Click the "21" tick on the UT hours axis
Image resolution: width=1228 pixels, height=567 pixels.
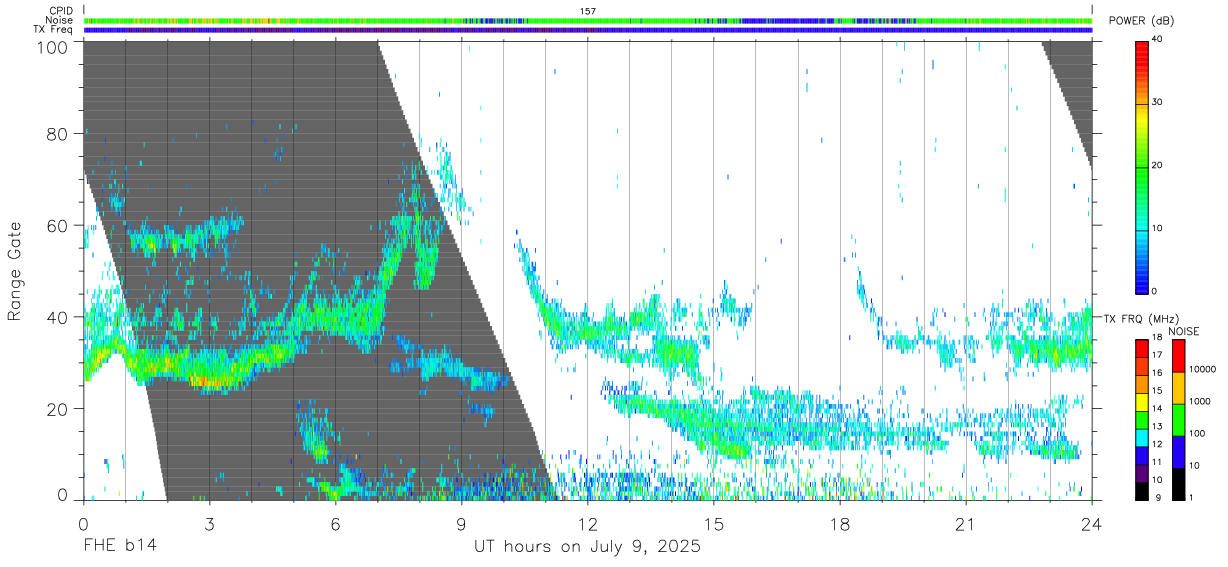click(x=965, y=525)
